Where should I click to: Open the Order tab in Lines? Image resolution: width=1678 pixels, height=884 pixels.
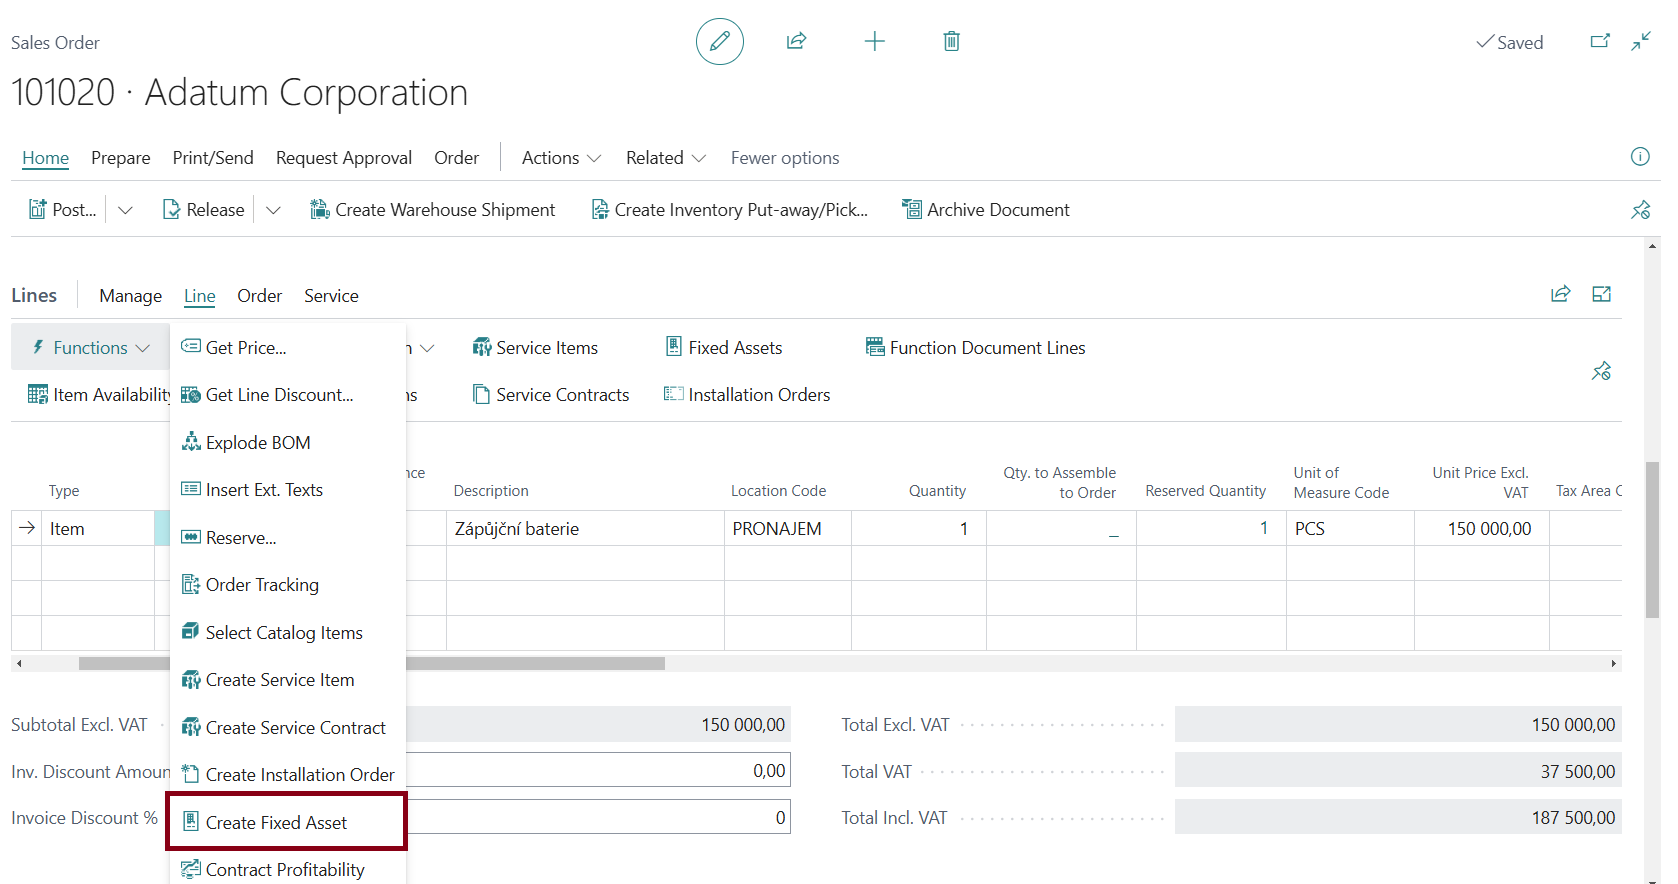260,296
